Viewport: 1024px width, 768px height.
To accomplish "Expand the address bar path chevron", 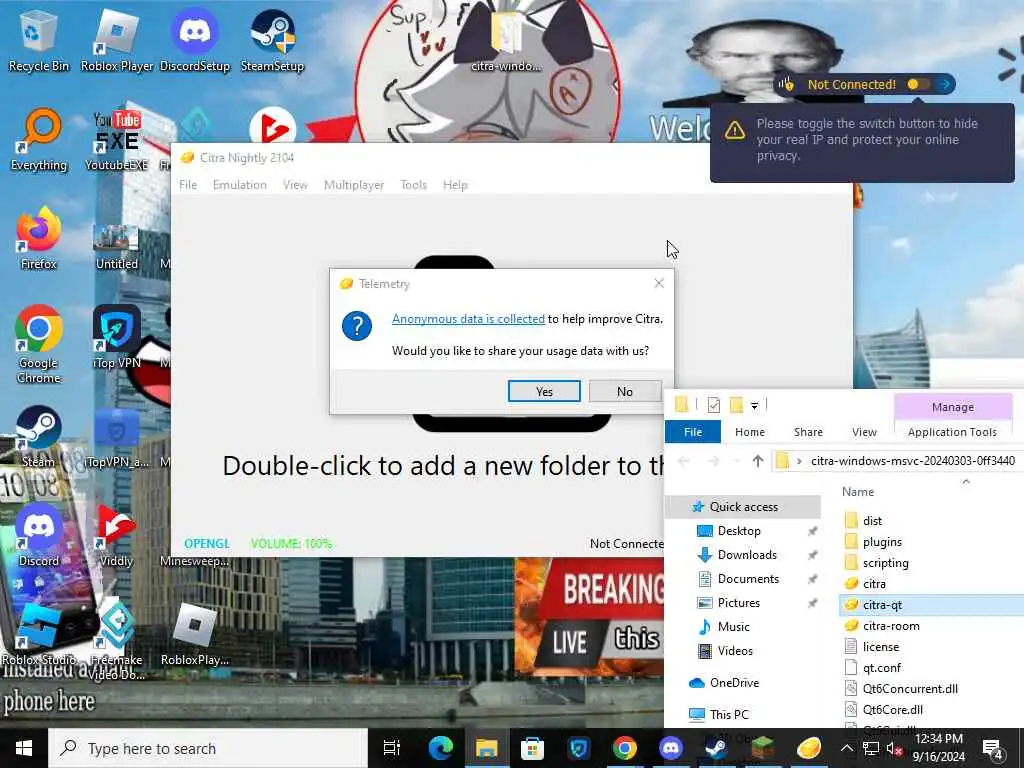I will pos(799,461).
